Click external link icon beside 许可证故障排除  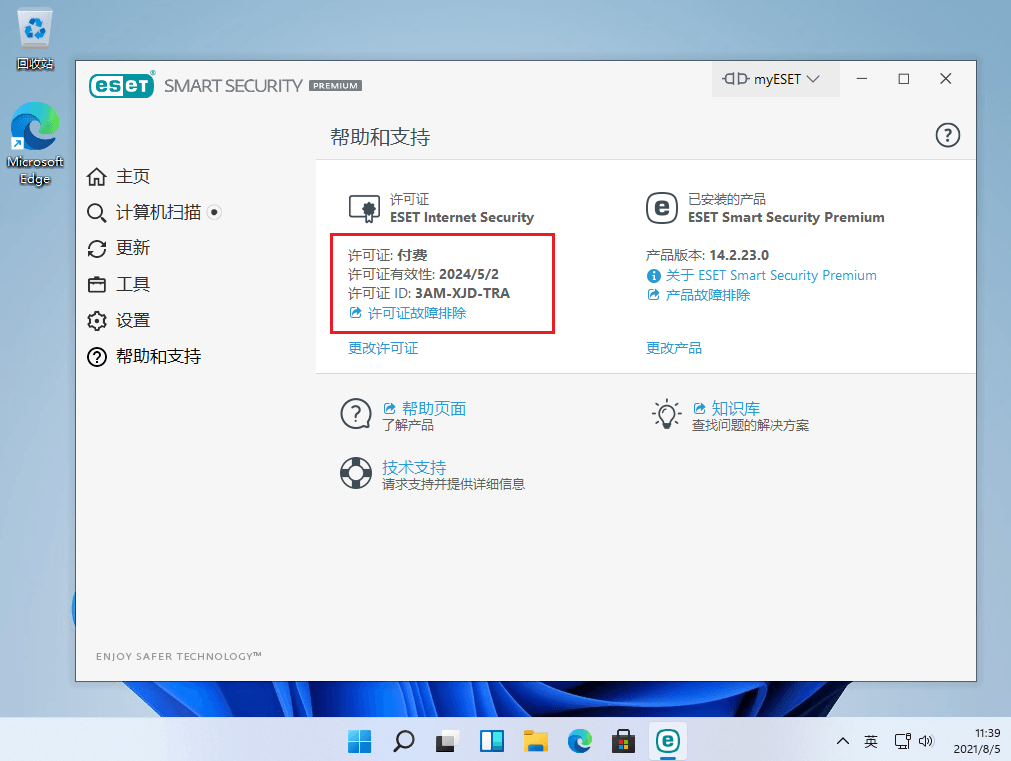coord(355,313)
